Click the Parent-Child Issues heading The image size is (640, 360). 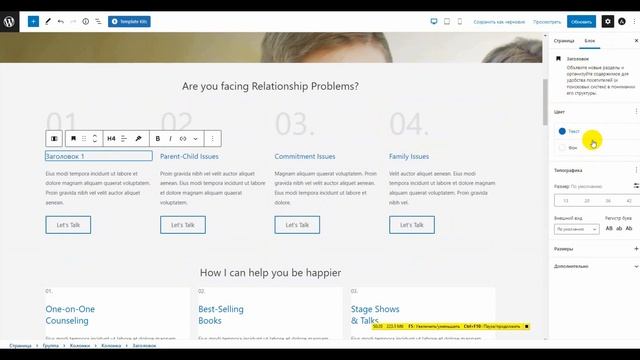(x=189, y=156)
